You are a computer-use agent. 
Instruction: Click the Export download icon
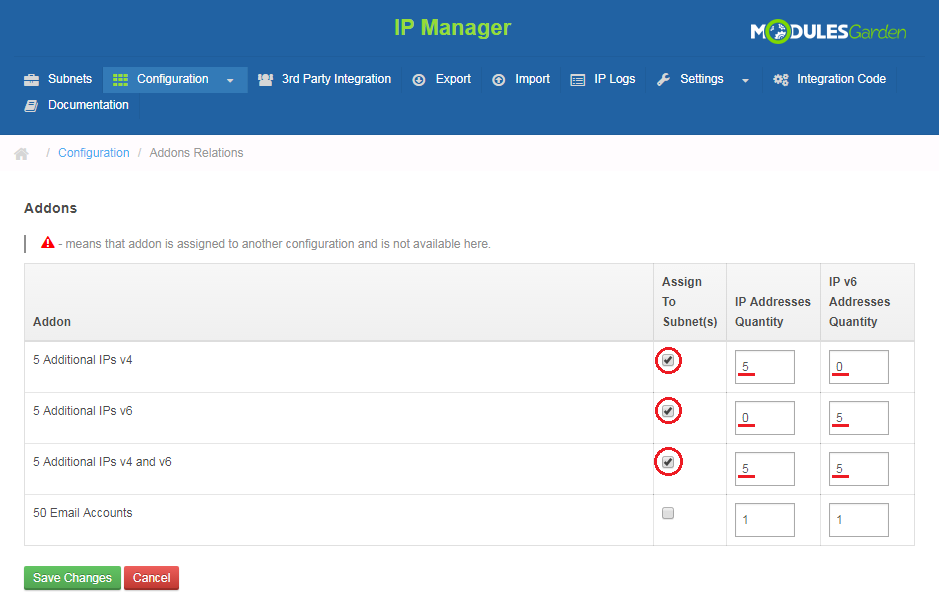click(419, 80)
